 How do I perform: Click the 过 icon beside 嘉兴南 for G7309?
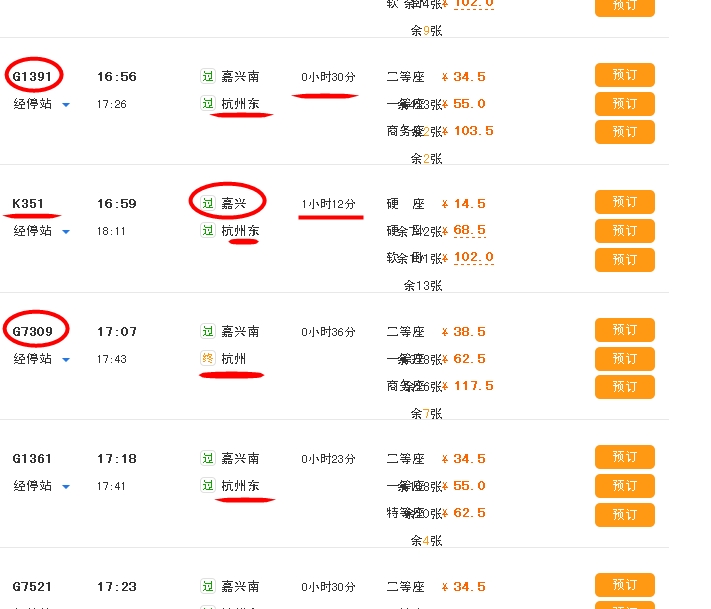[208, 331]
